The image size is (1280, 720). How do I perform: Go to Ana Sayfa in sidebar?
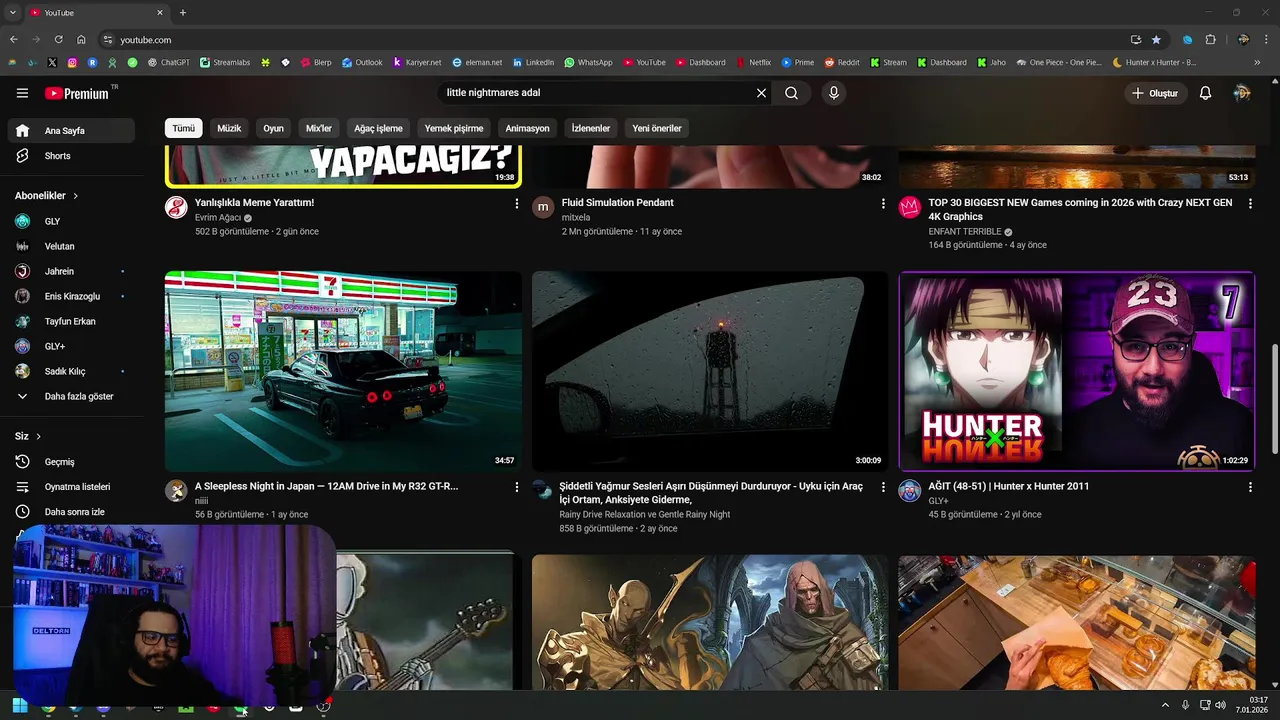coord(71,131)
